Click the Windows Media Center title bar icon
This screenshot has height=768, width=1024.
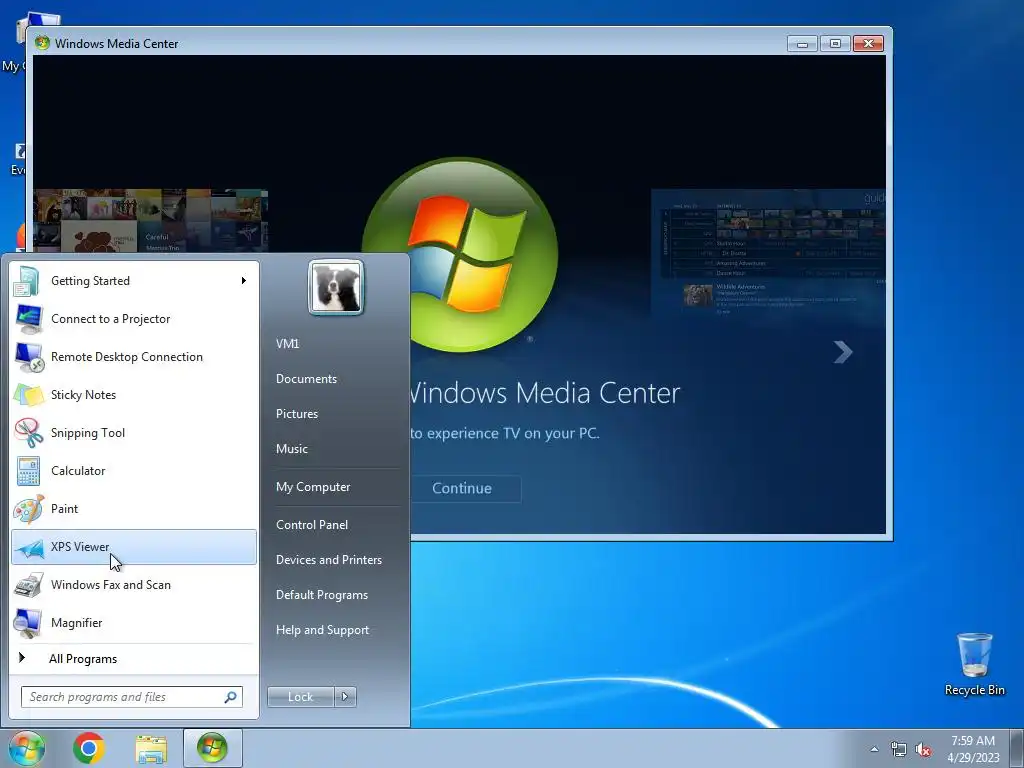tap(42, 43)
